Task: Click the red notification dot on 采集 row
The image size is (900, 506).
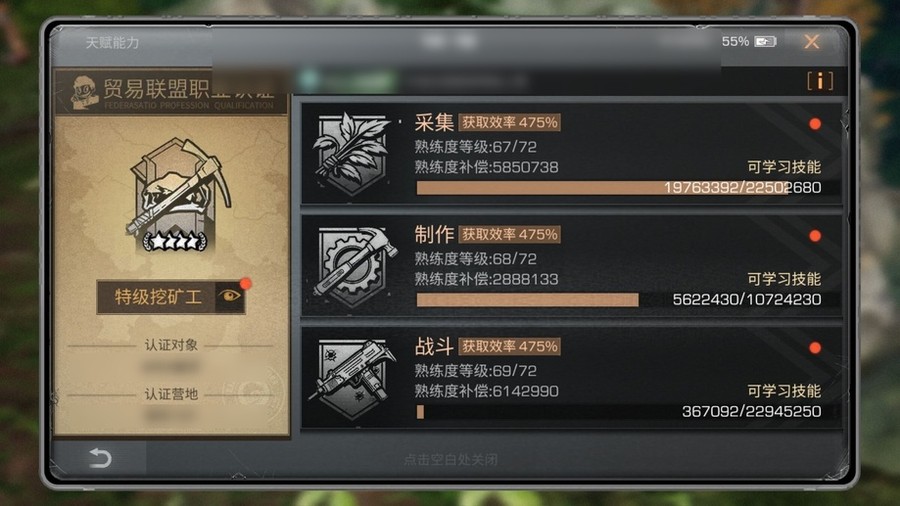Action: (x=814, y=124)
